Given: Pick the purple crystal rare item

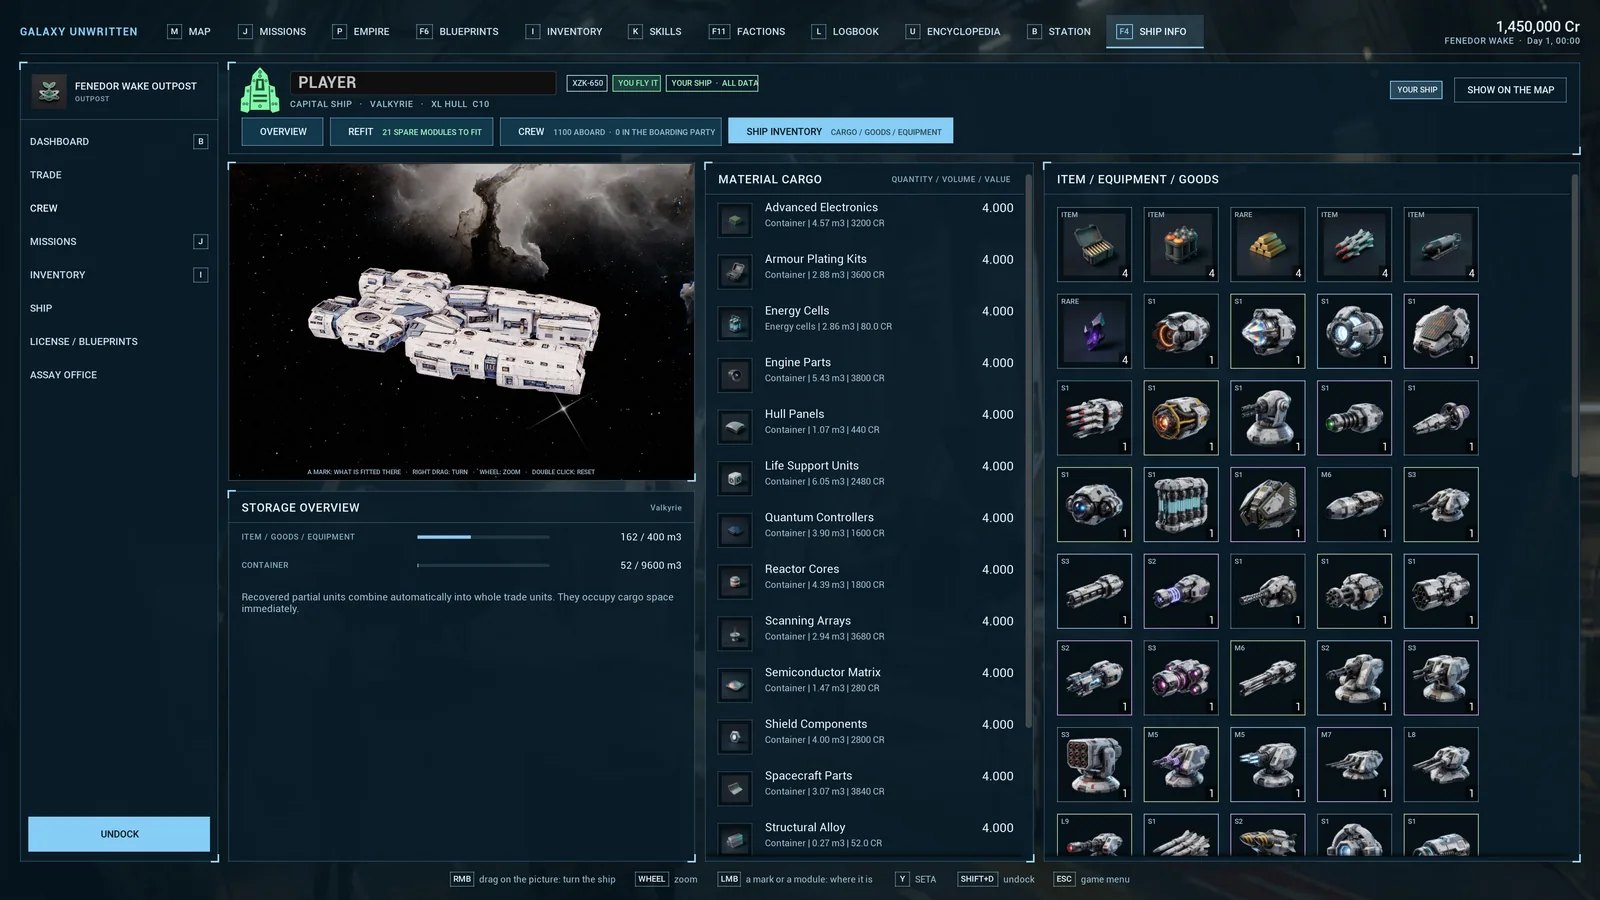Looking at the screenshot, I should coord(1095,331).
